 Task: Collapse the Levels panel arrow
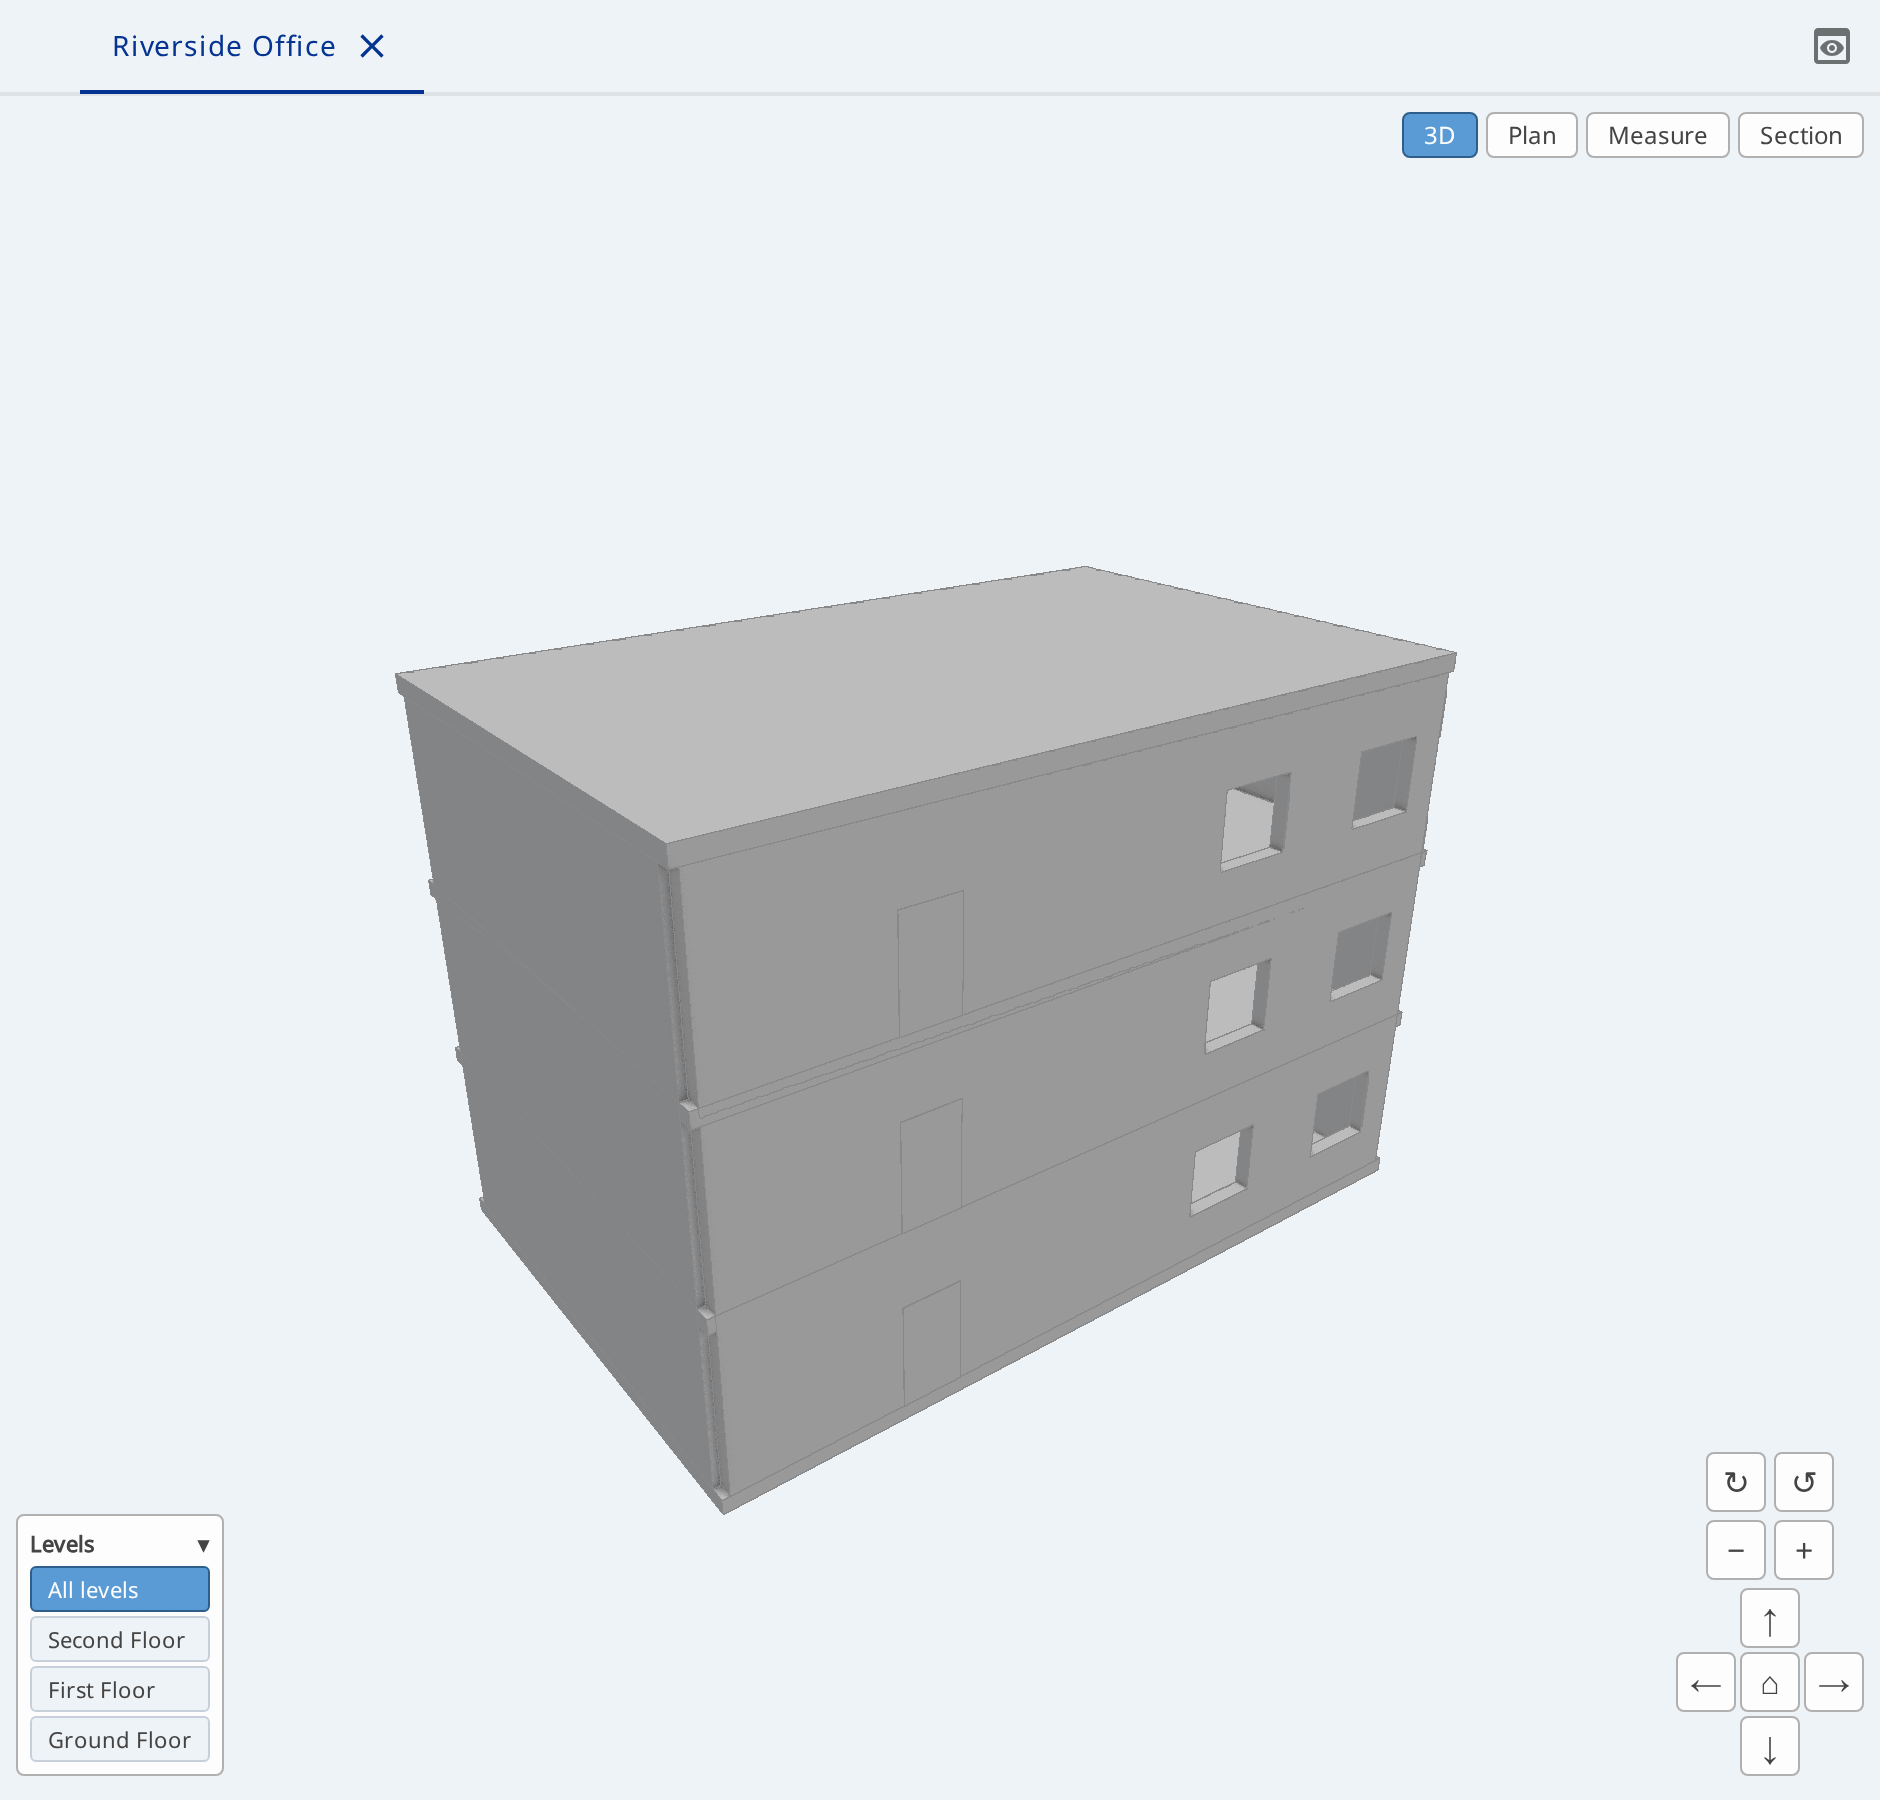click(x=203, y=1545)
